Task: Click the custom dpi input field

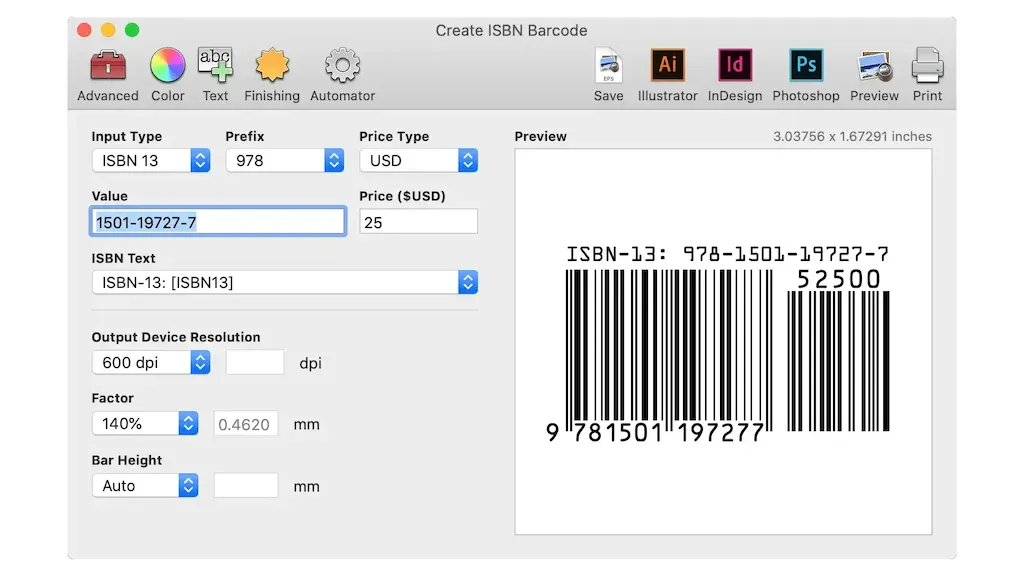Action: 255,362
